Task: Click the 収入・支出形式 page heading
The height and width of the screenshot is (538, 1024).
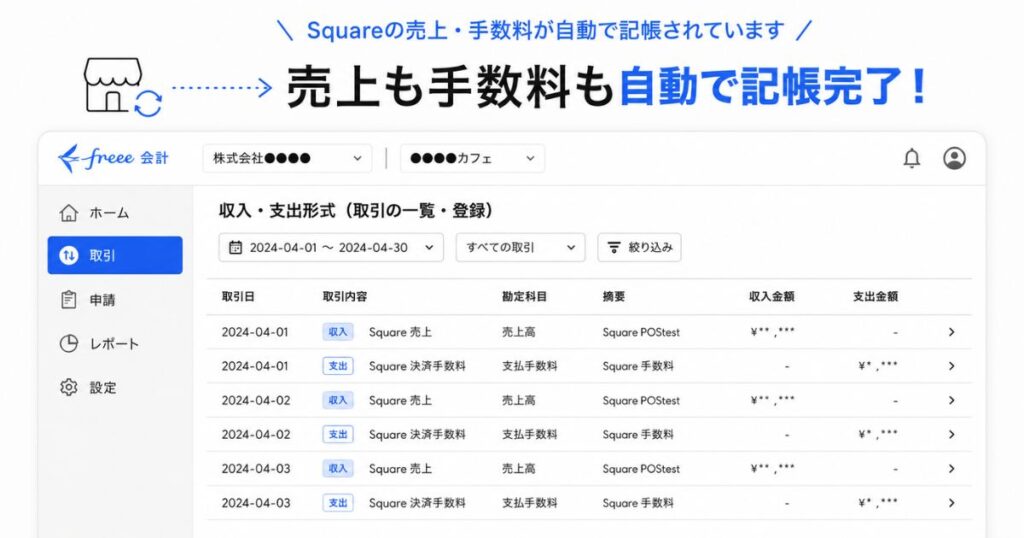Action: coord(356,210)
